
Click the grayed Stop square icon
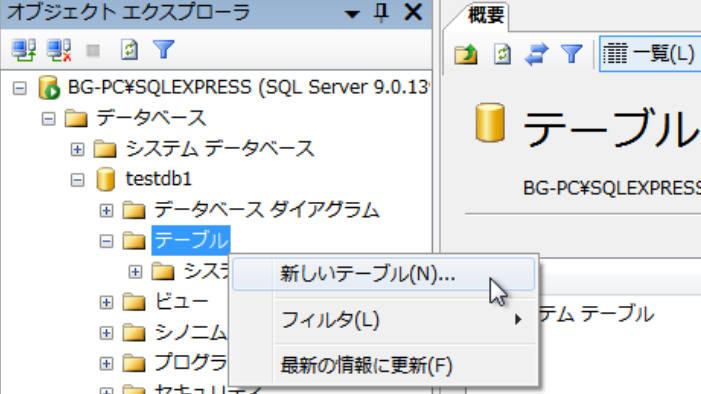pos(93,51)
